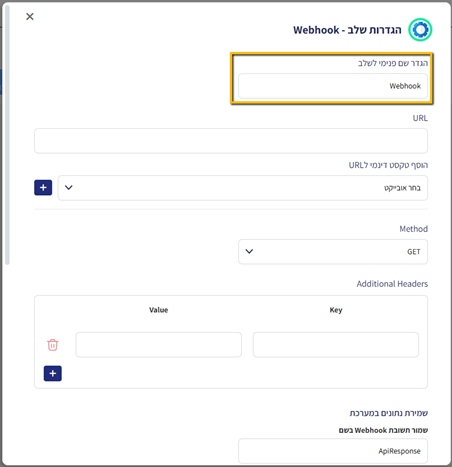Click the Webhook dialog title text

pyautogui.click(x=347, y=30)
